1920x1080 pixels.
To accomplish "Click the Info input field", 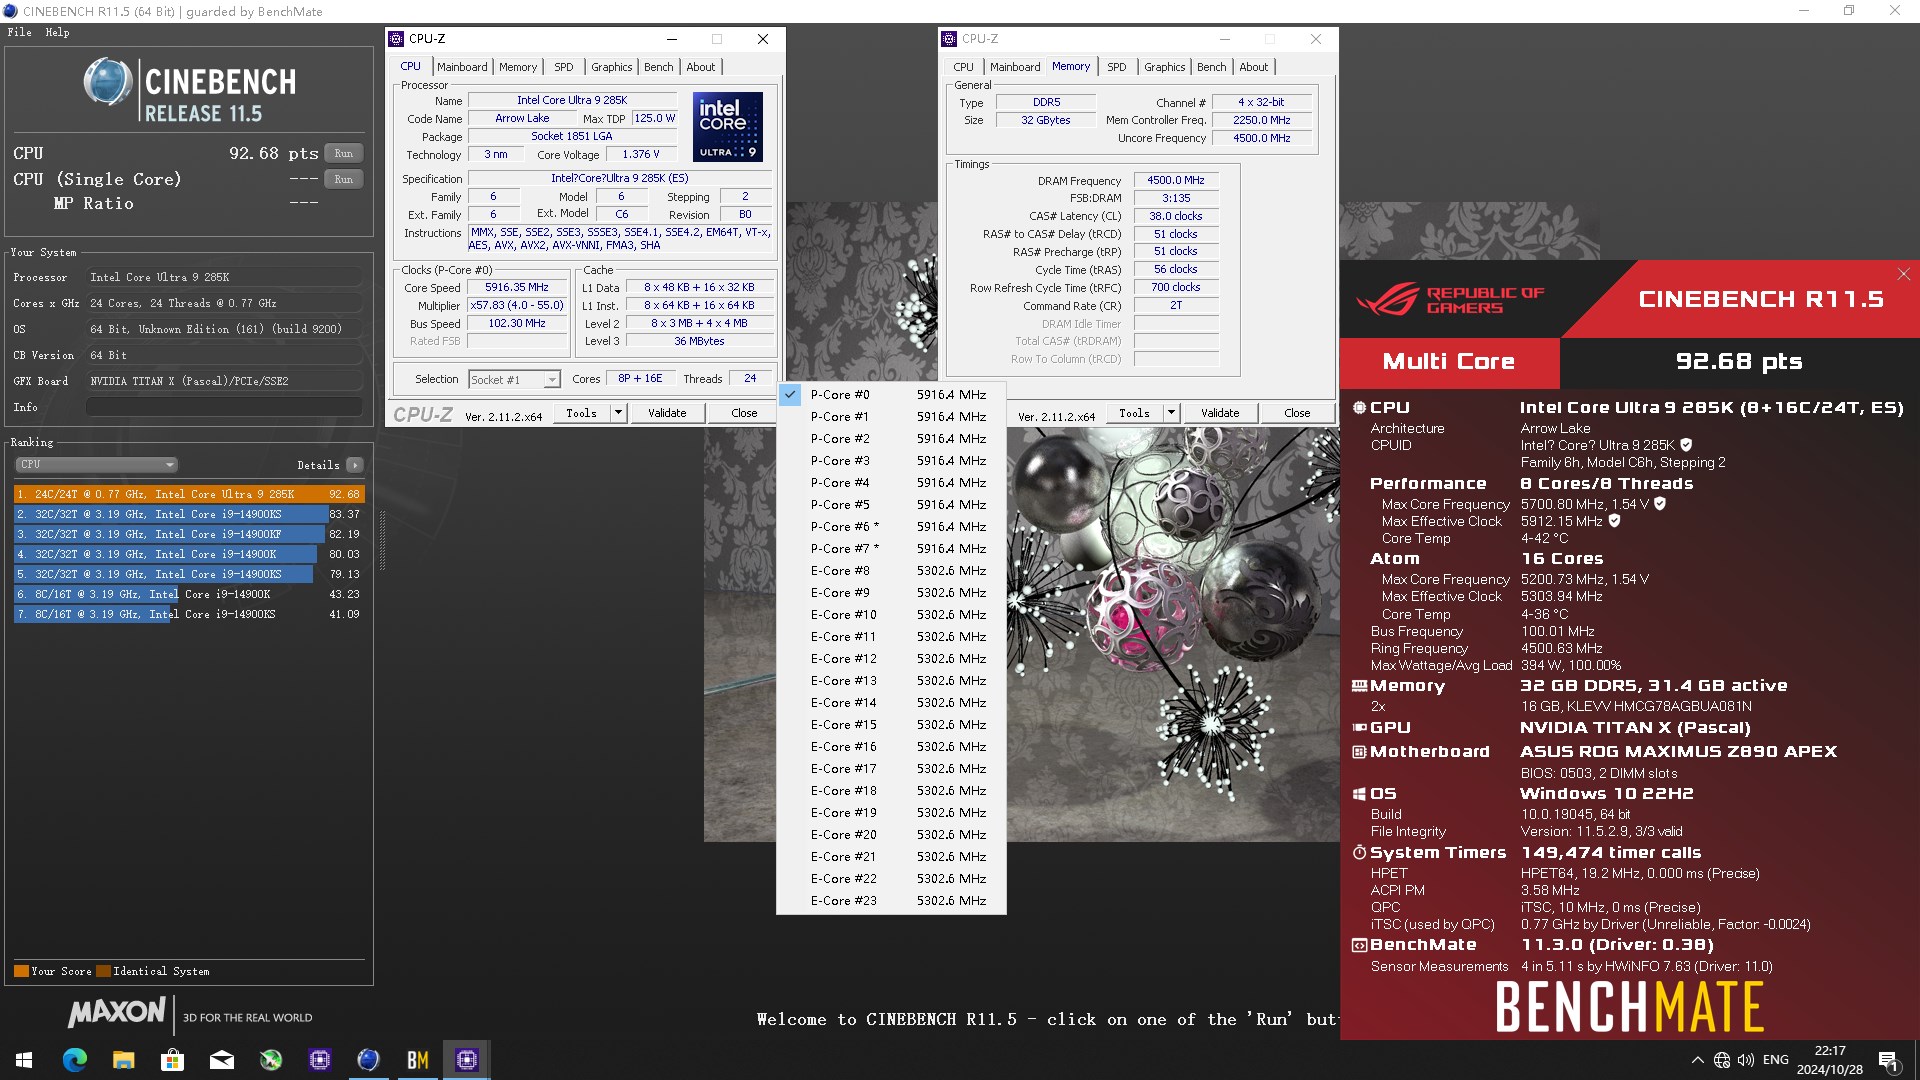I will point(224,407).
